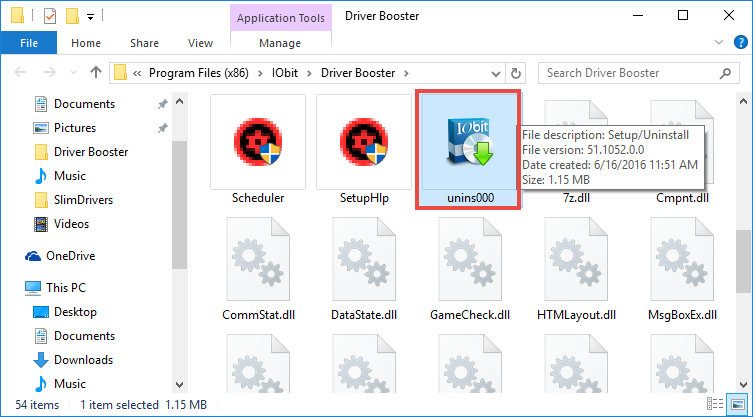
Task: Click the Help question mark icon
Action: point(741,42)
